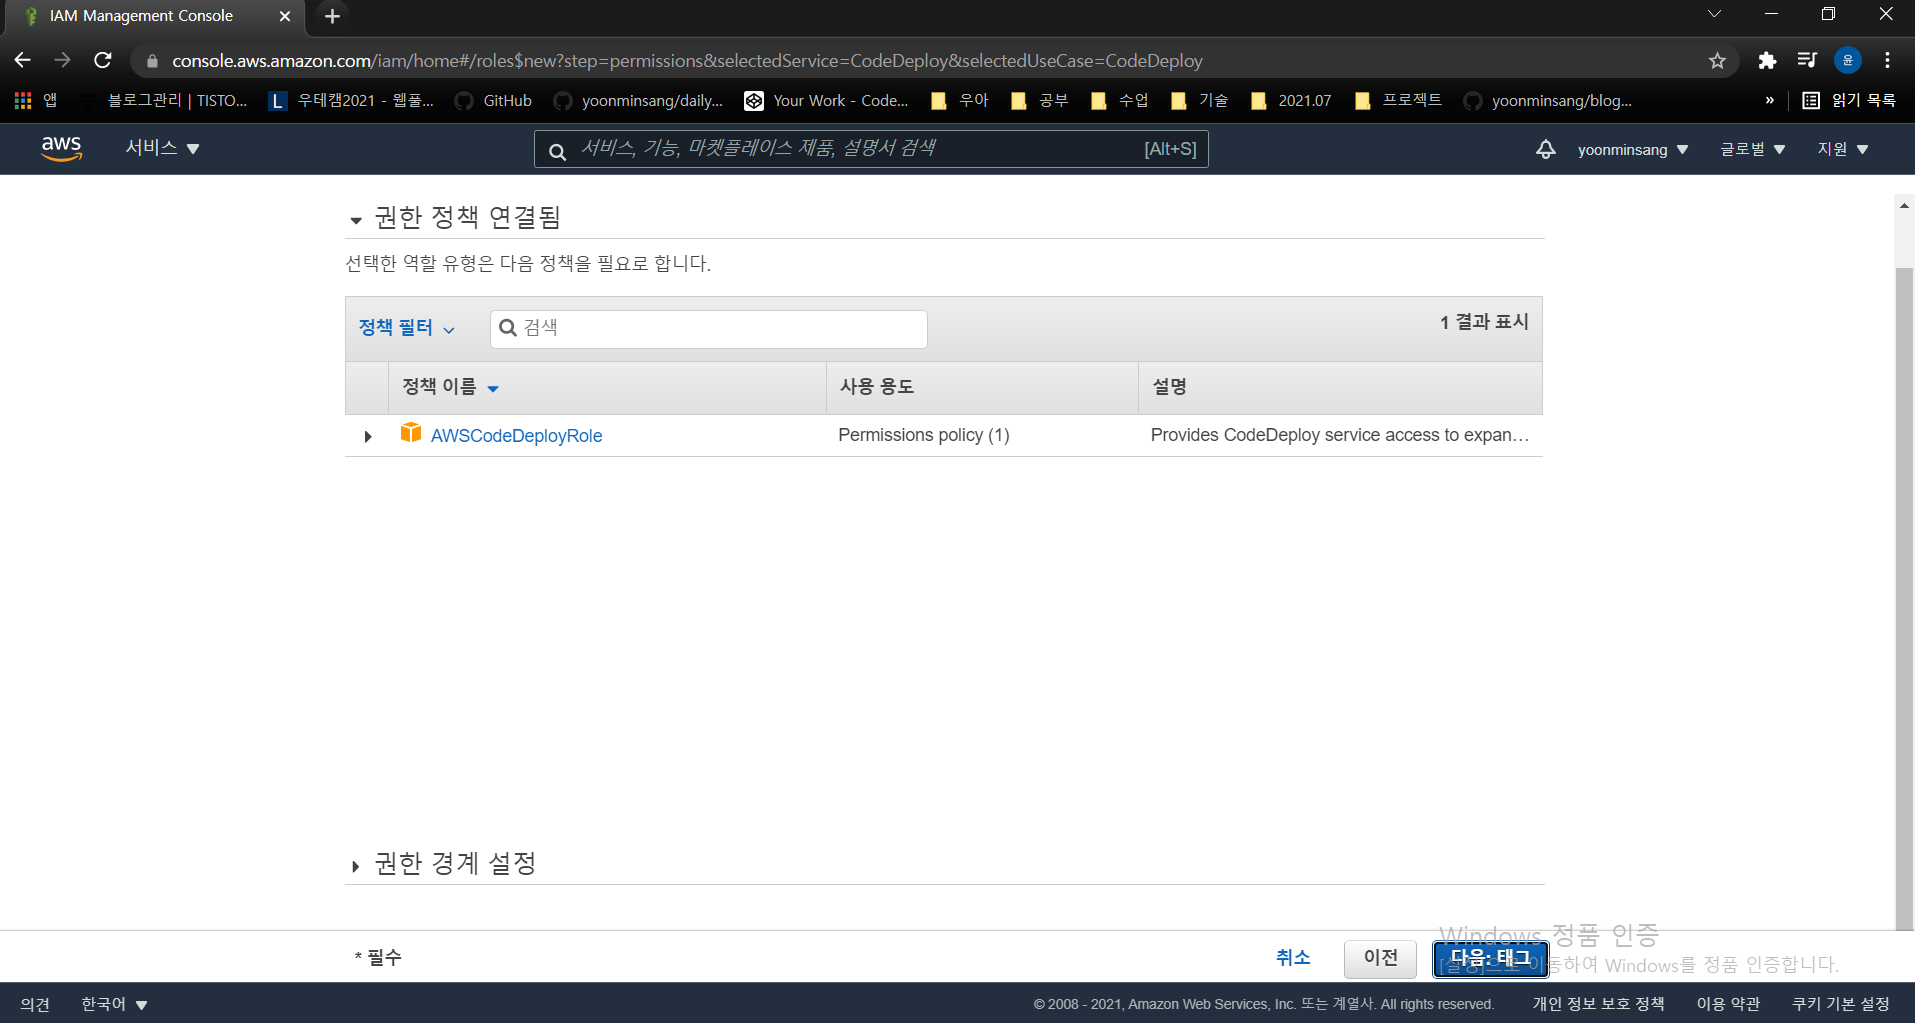The height and width of the screenshot is (1023, 1917).
Task: Open the 블로그관리 TISTORY bookmark
Action: 164,100
